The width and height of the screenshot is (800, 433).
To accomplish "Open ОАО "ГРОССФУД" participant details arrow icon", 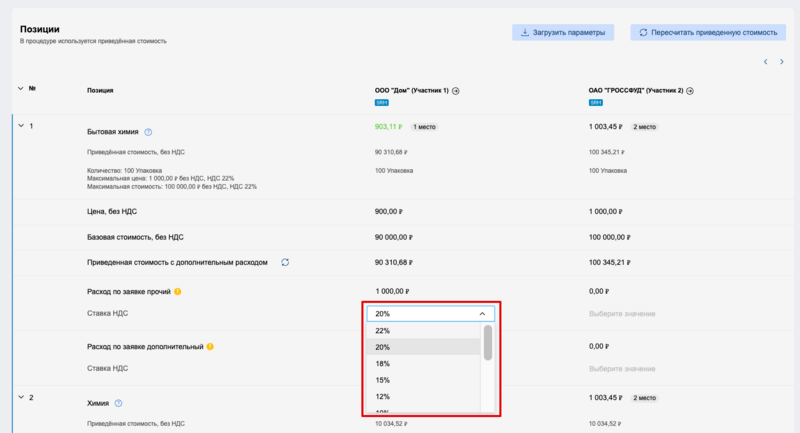I will [690, 91].
